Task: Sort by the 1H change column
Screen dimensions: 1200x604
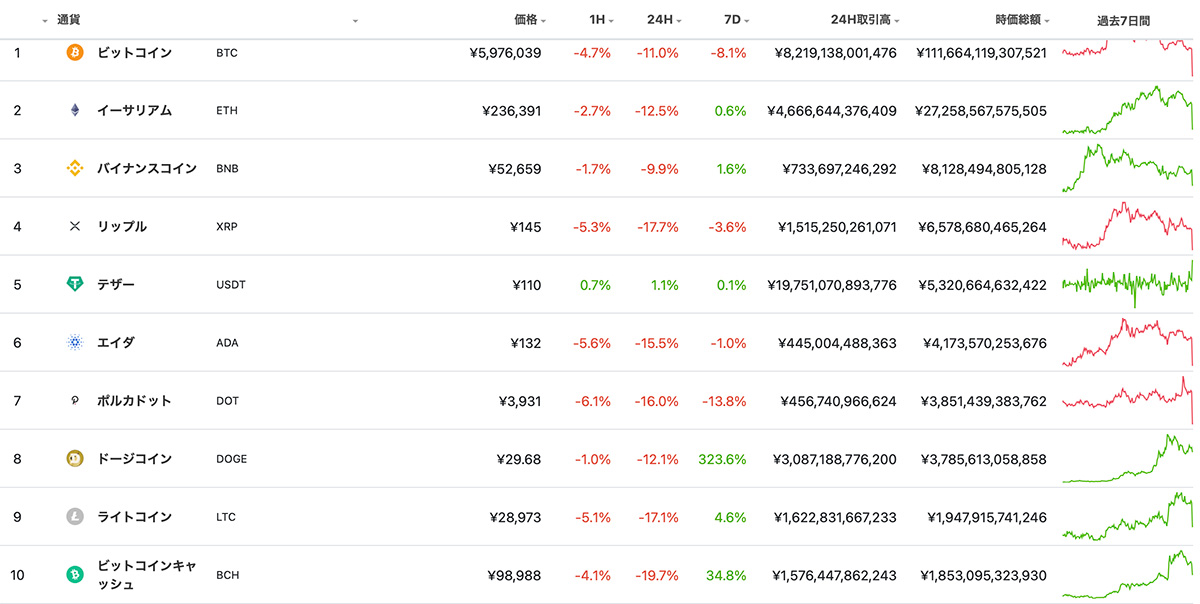Action: 599,20
